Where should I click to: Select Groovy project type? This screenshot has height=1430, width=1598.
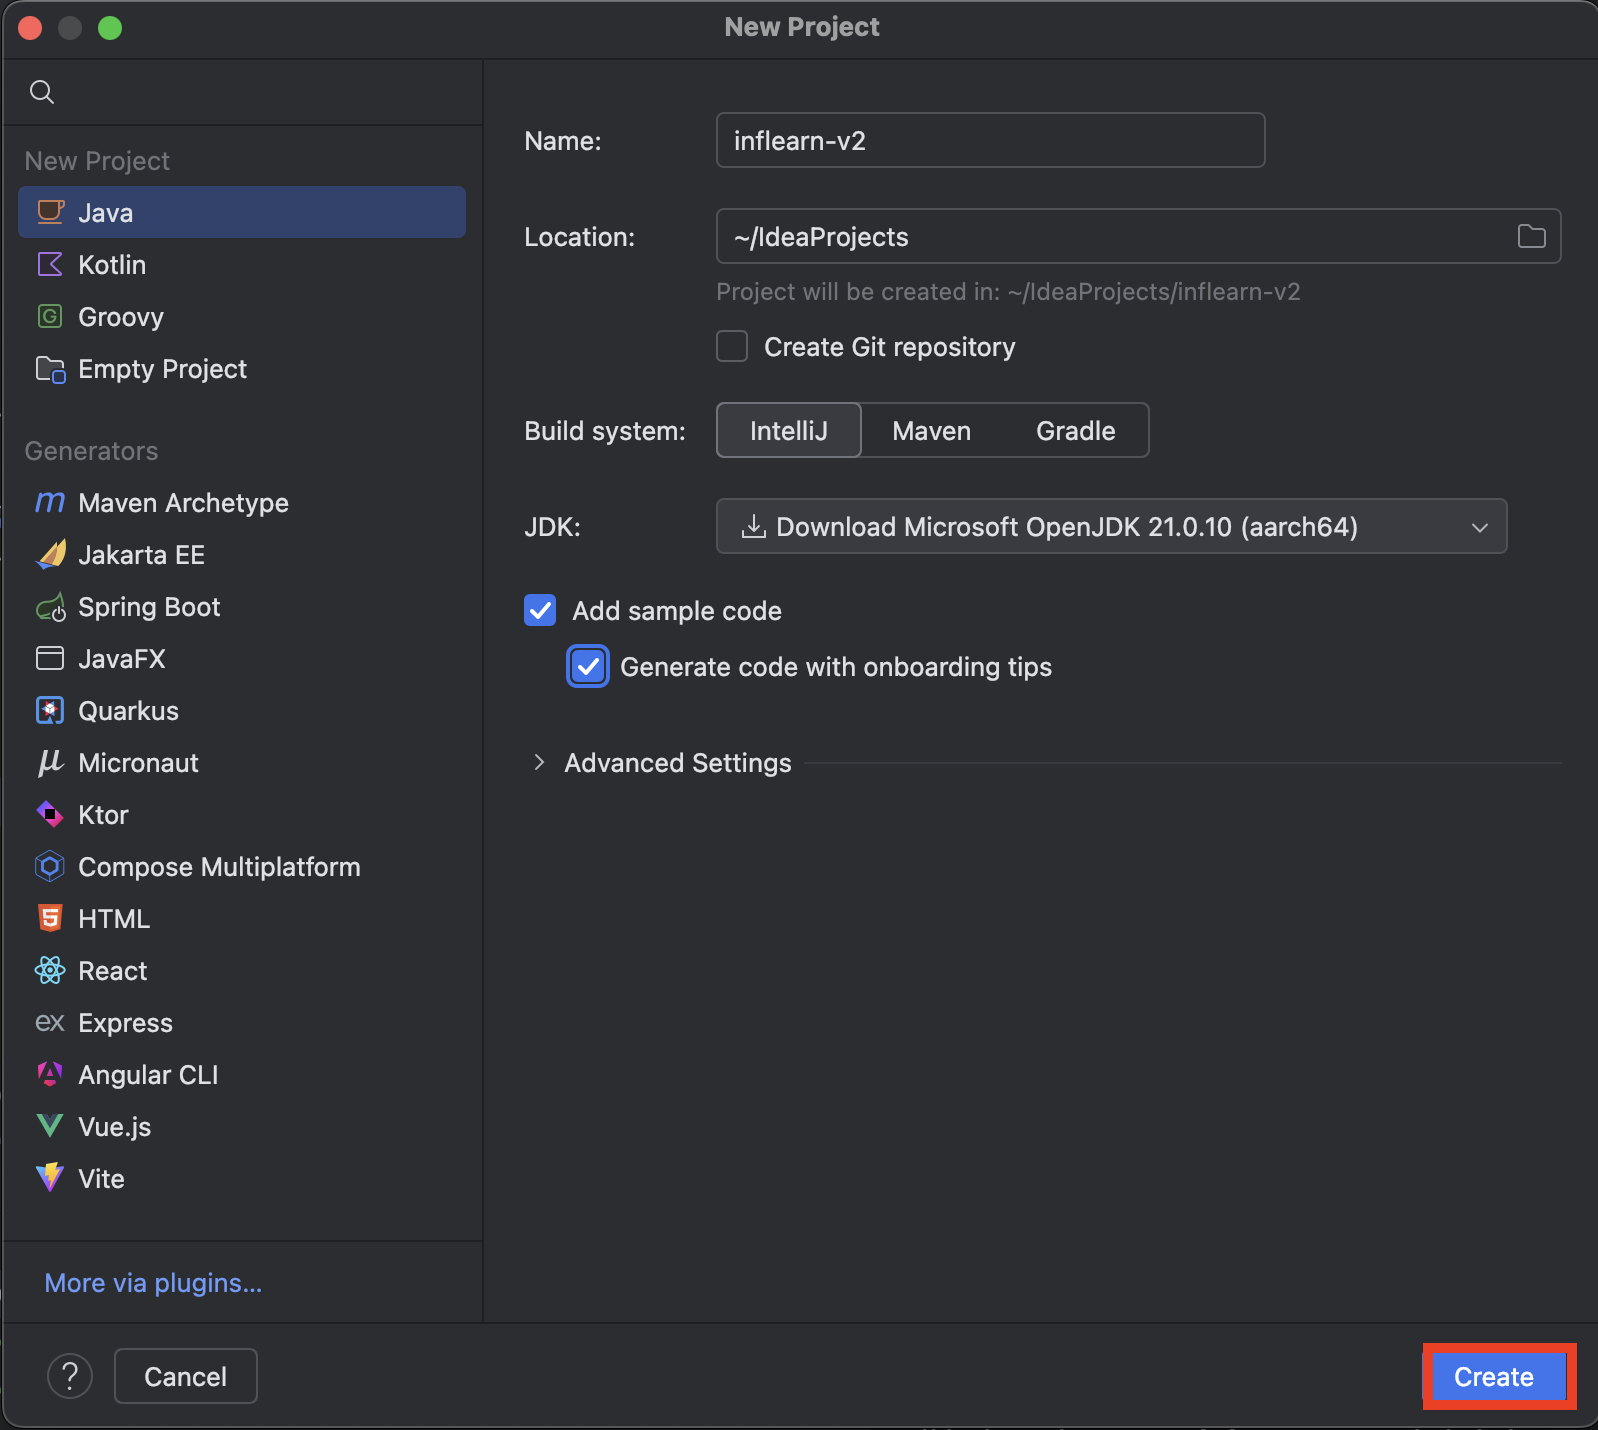[x=242, y=316]
